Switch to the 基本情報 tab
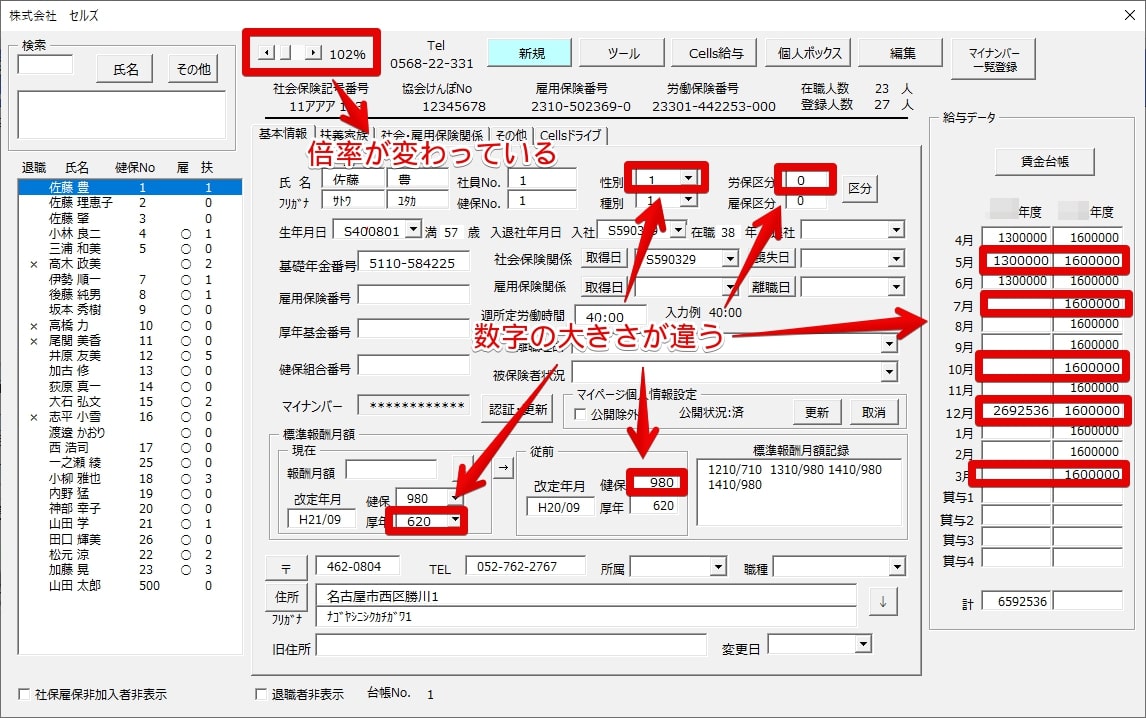 tap(283, 134)
